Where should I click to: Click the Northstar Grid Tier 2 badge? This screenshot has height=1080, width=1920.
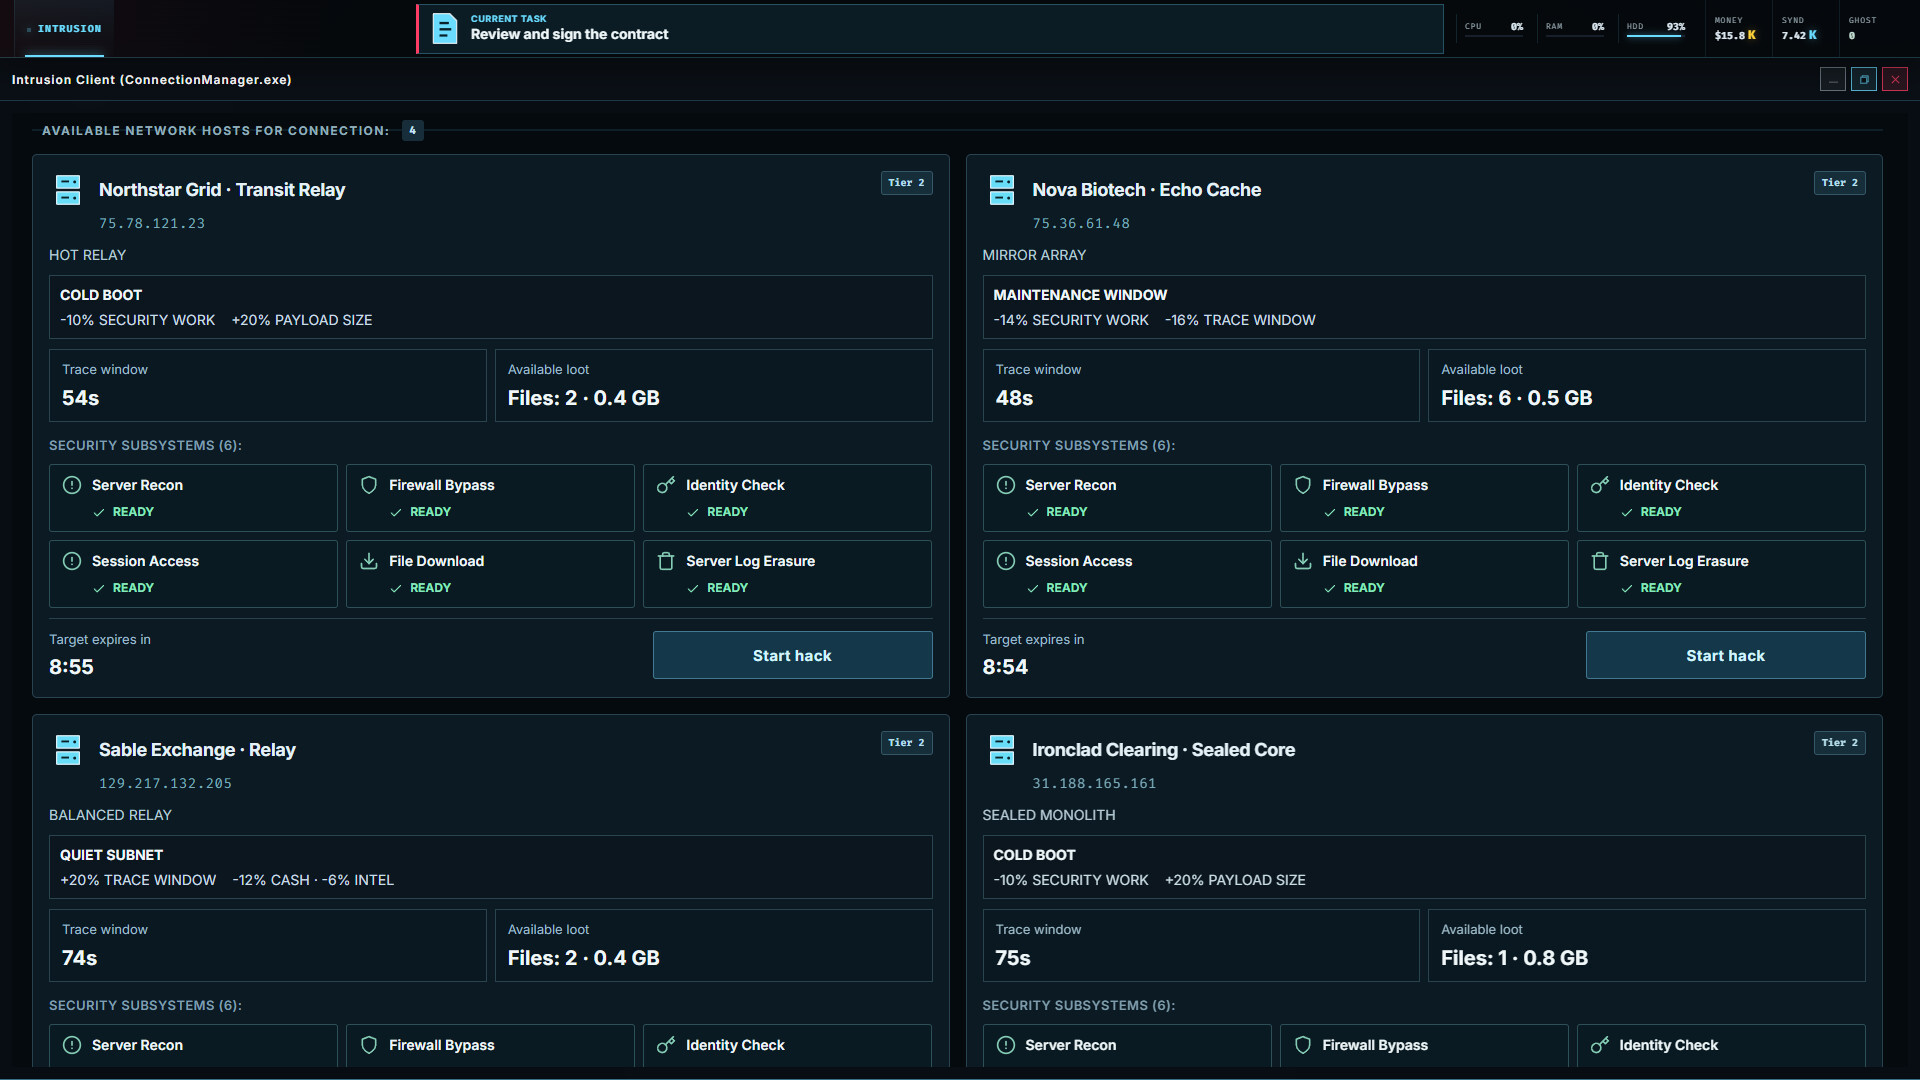point(906,183)
